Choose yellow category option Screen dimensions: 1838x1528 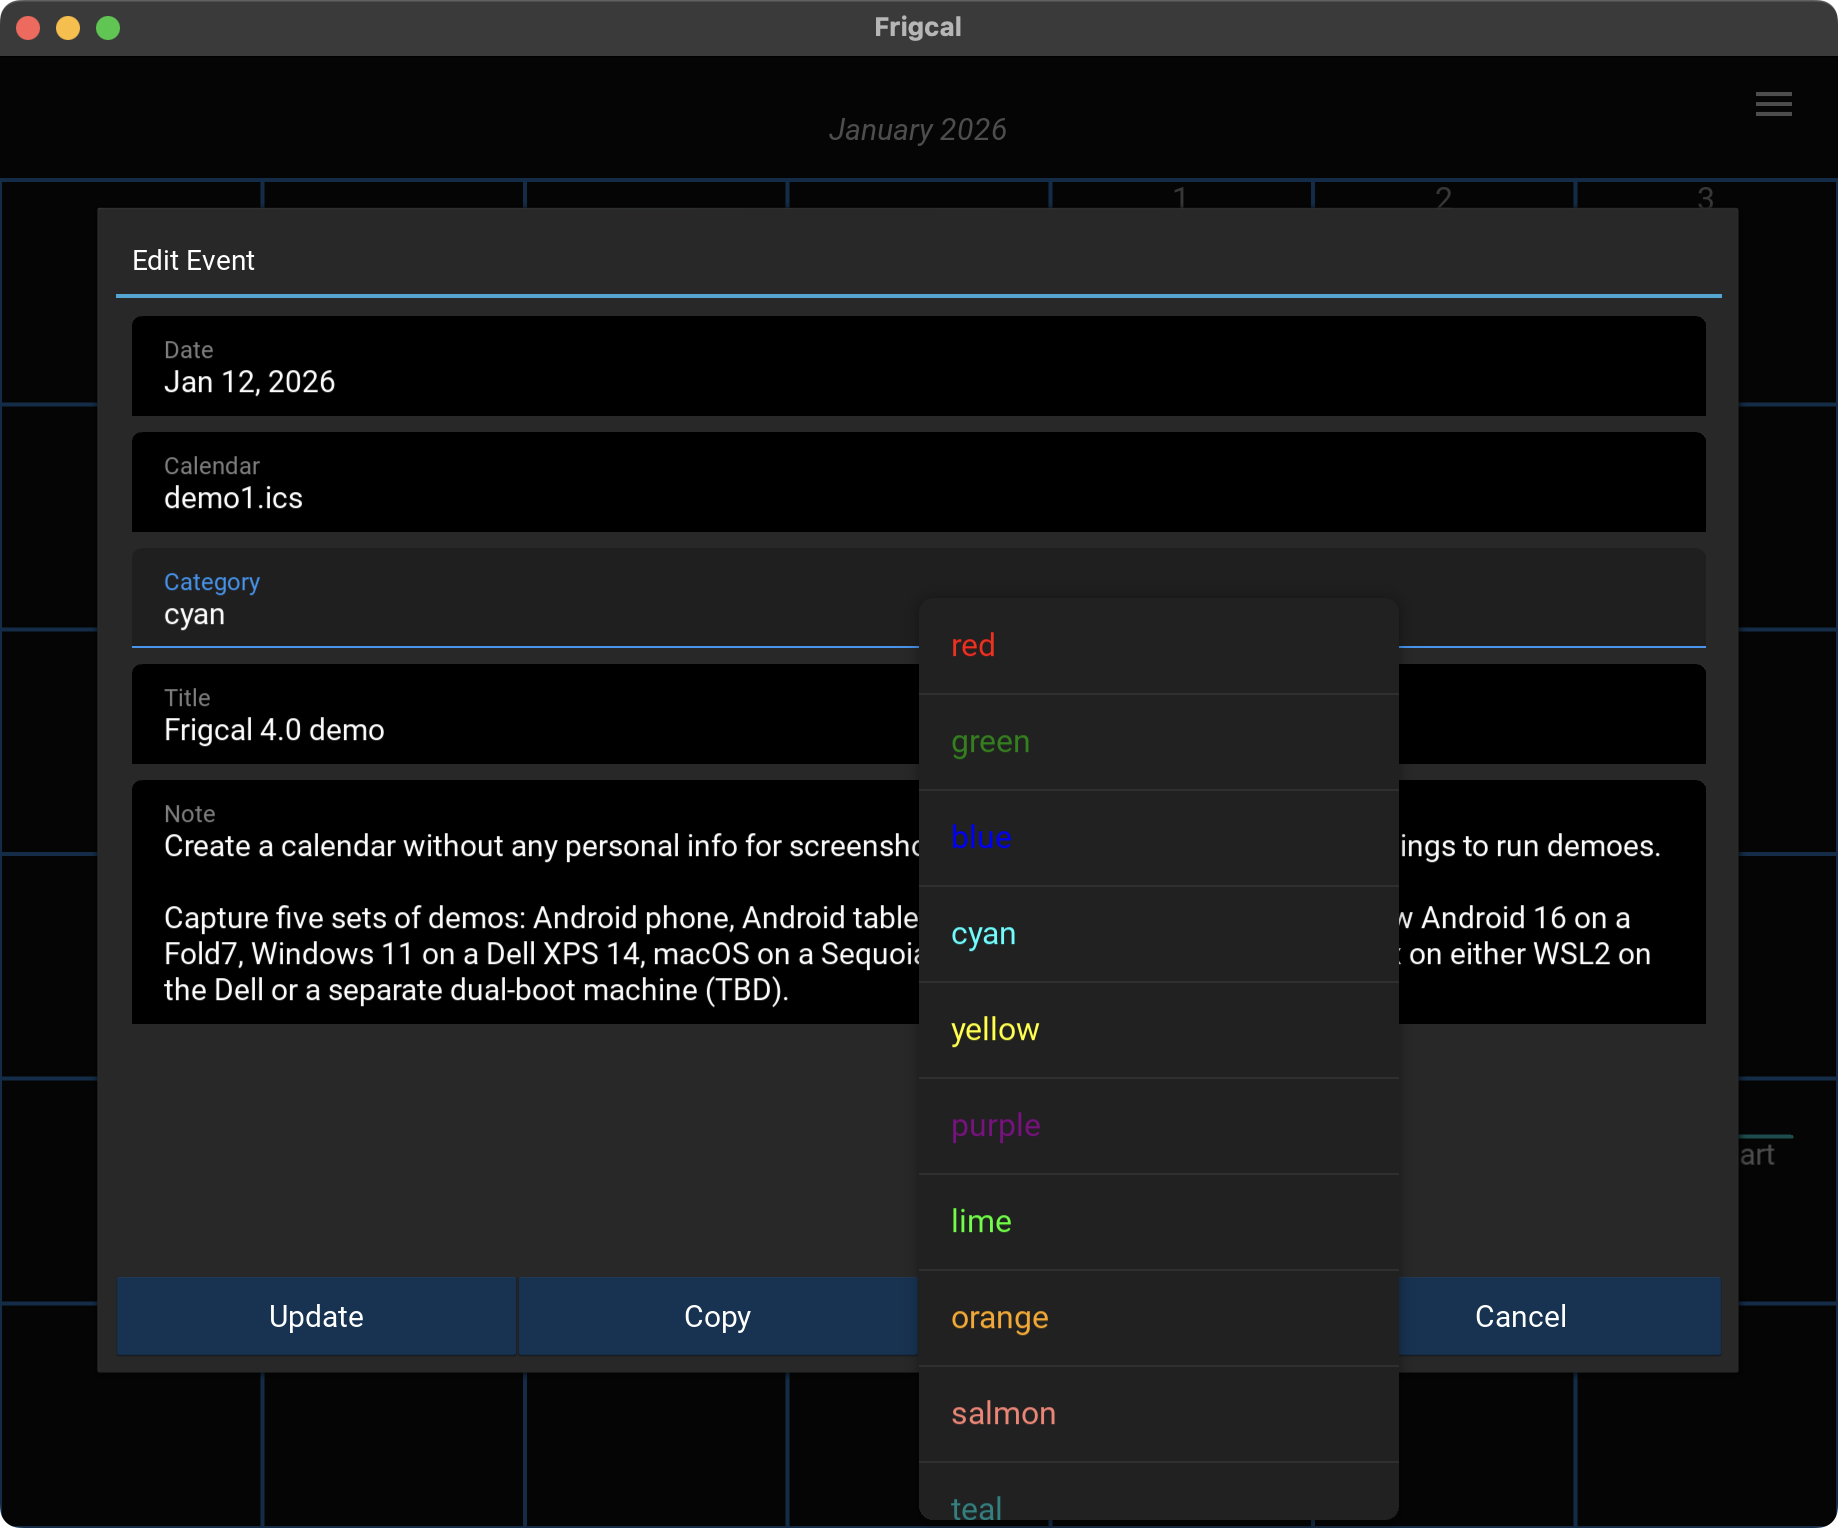coord(1157,1030)
